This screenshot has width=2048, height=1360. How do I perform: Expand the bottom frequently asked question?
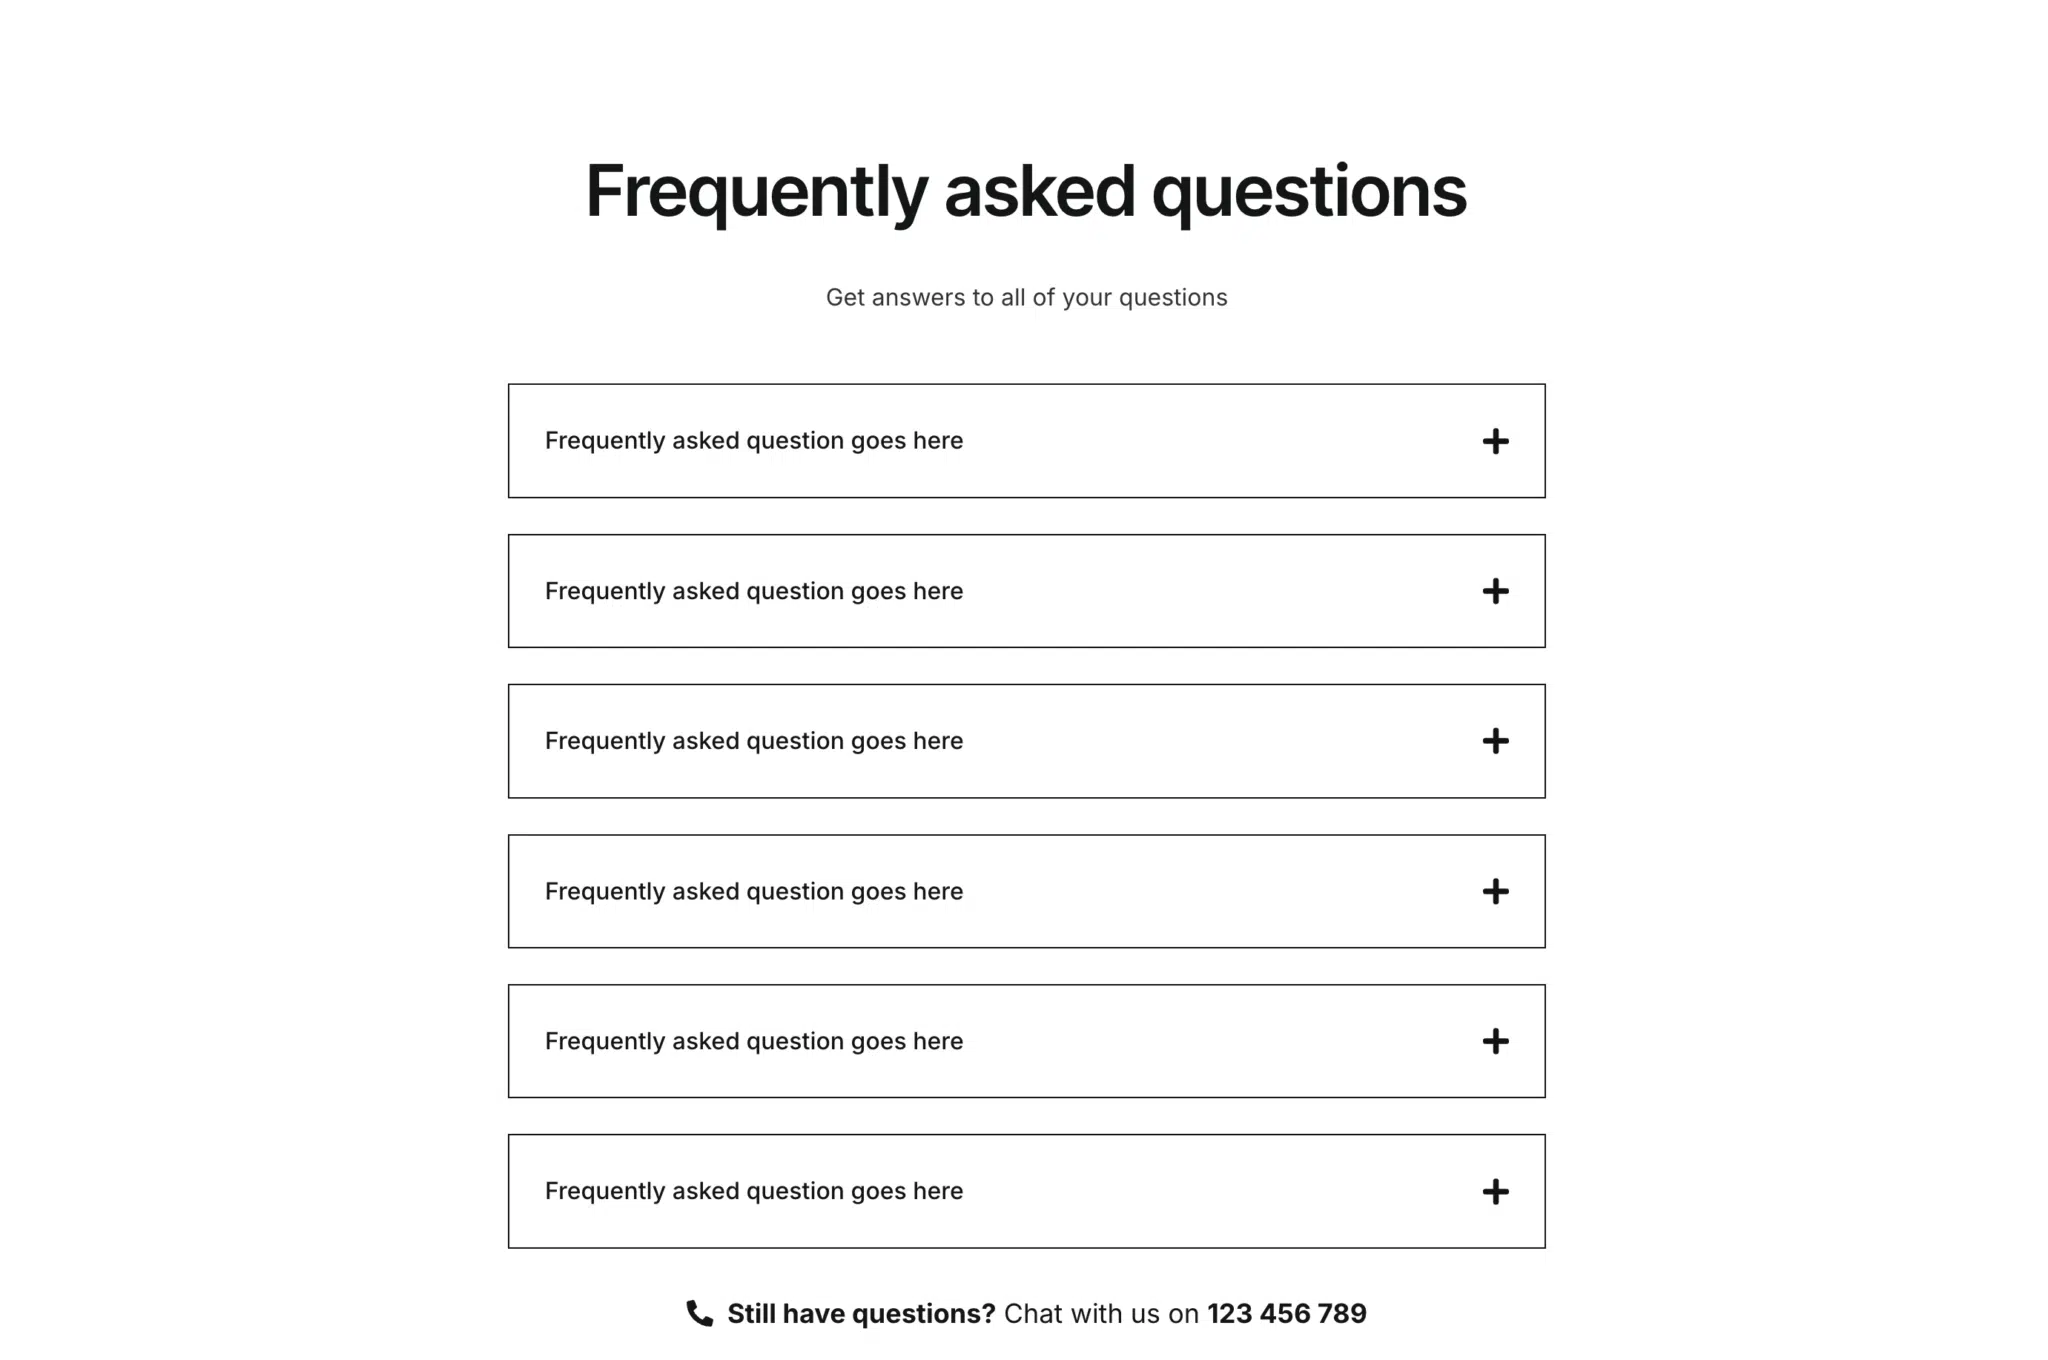1024,1191
